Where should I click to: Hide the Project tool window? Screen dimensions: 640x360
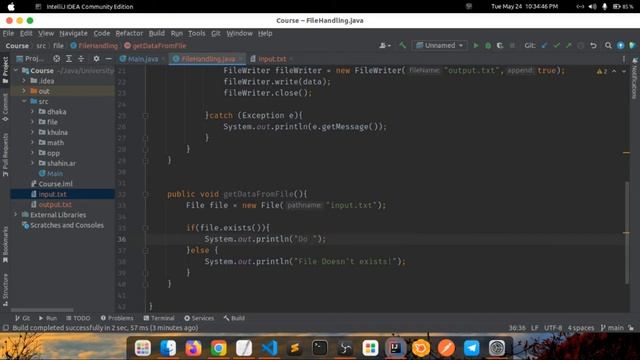(108, 59)
